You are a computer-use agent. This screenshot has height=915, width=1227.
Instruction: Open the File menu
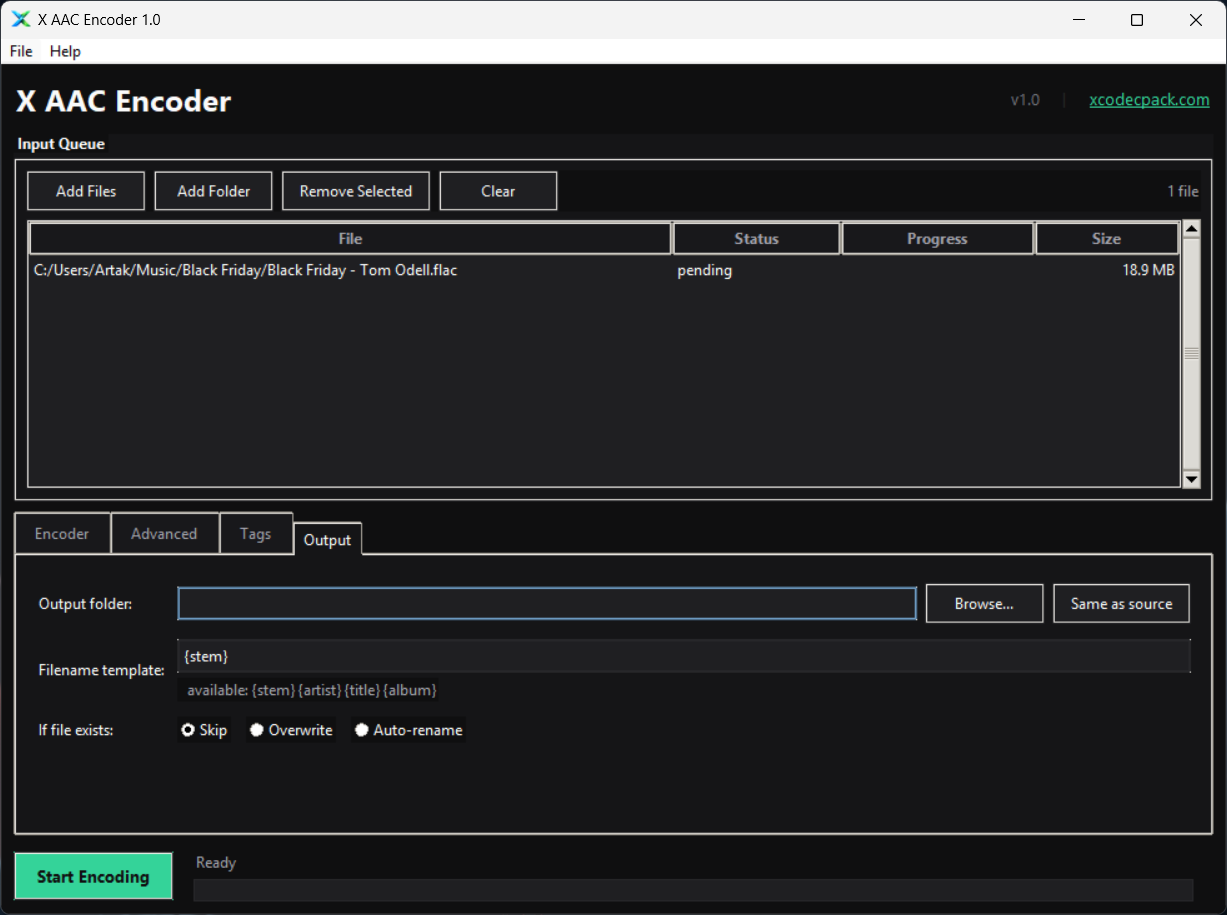coord(21,51)
